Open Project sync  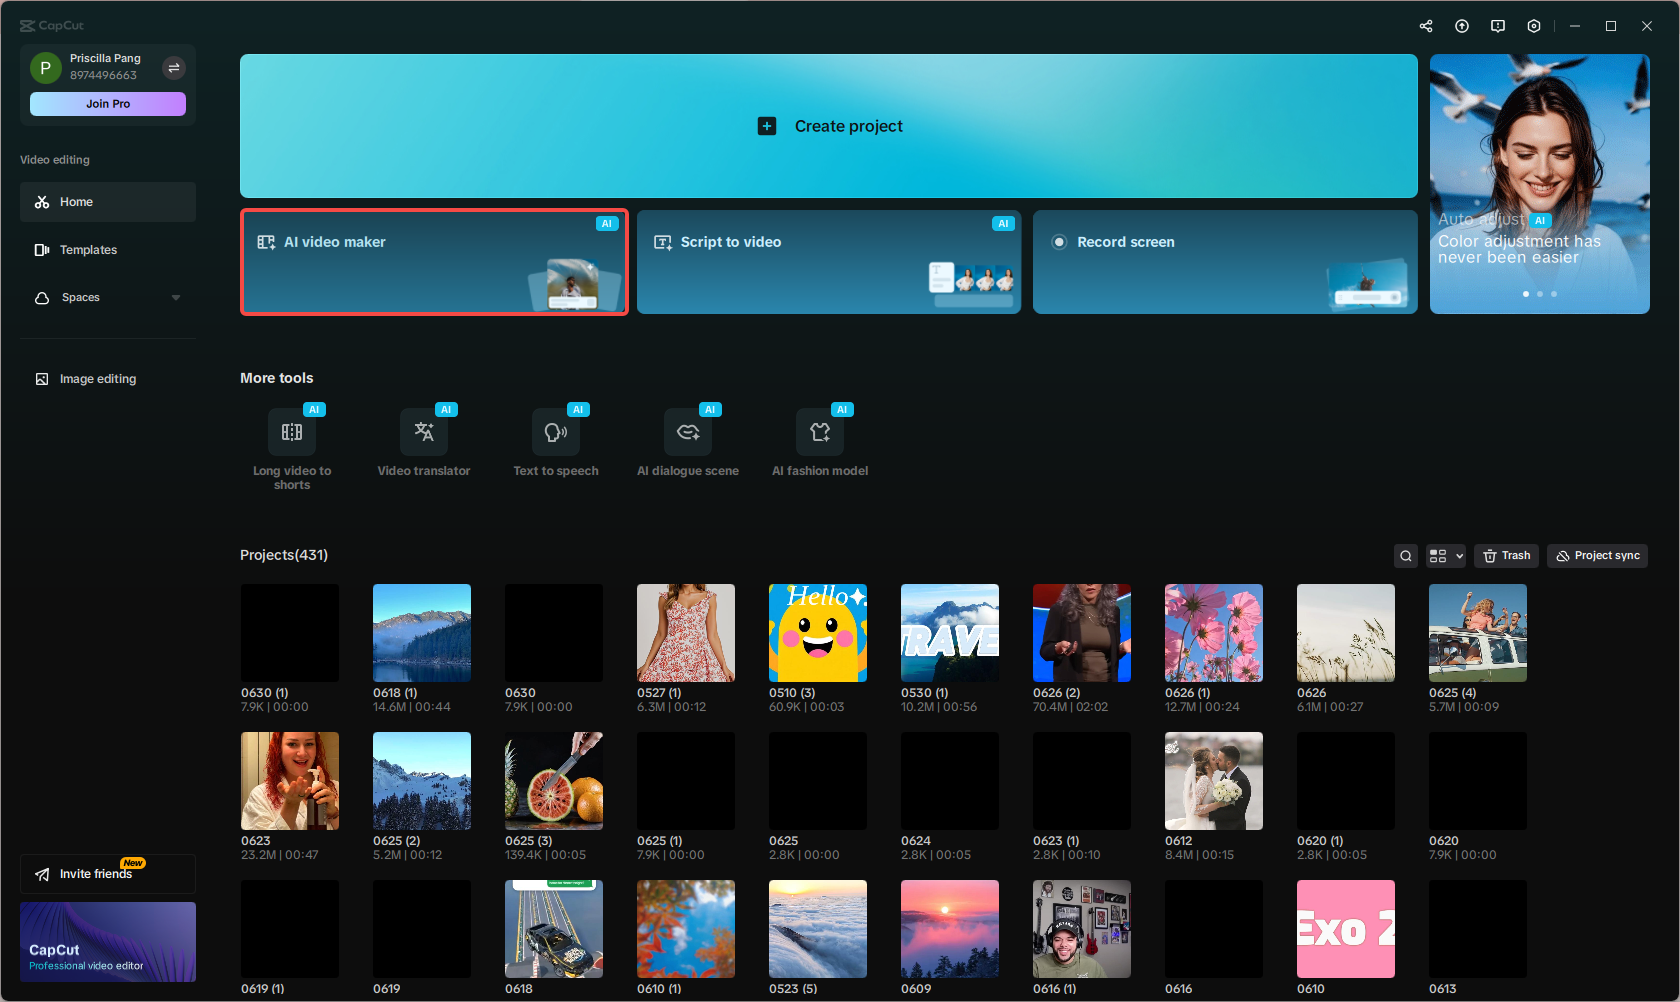point(1597,555)
